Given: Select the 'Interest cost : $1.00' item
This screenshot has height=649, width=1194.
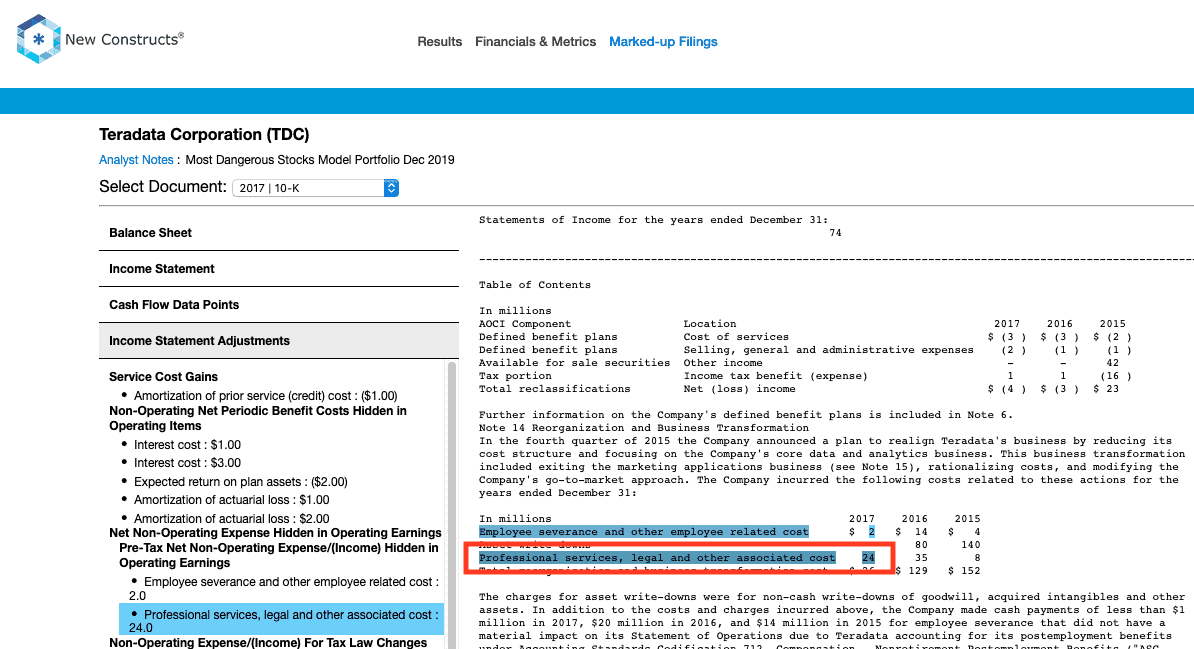Looking at the screenshot, I should click(187, 445).
